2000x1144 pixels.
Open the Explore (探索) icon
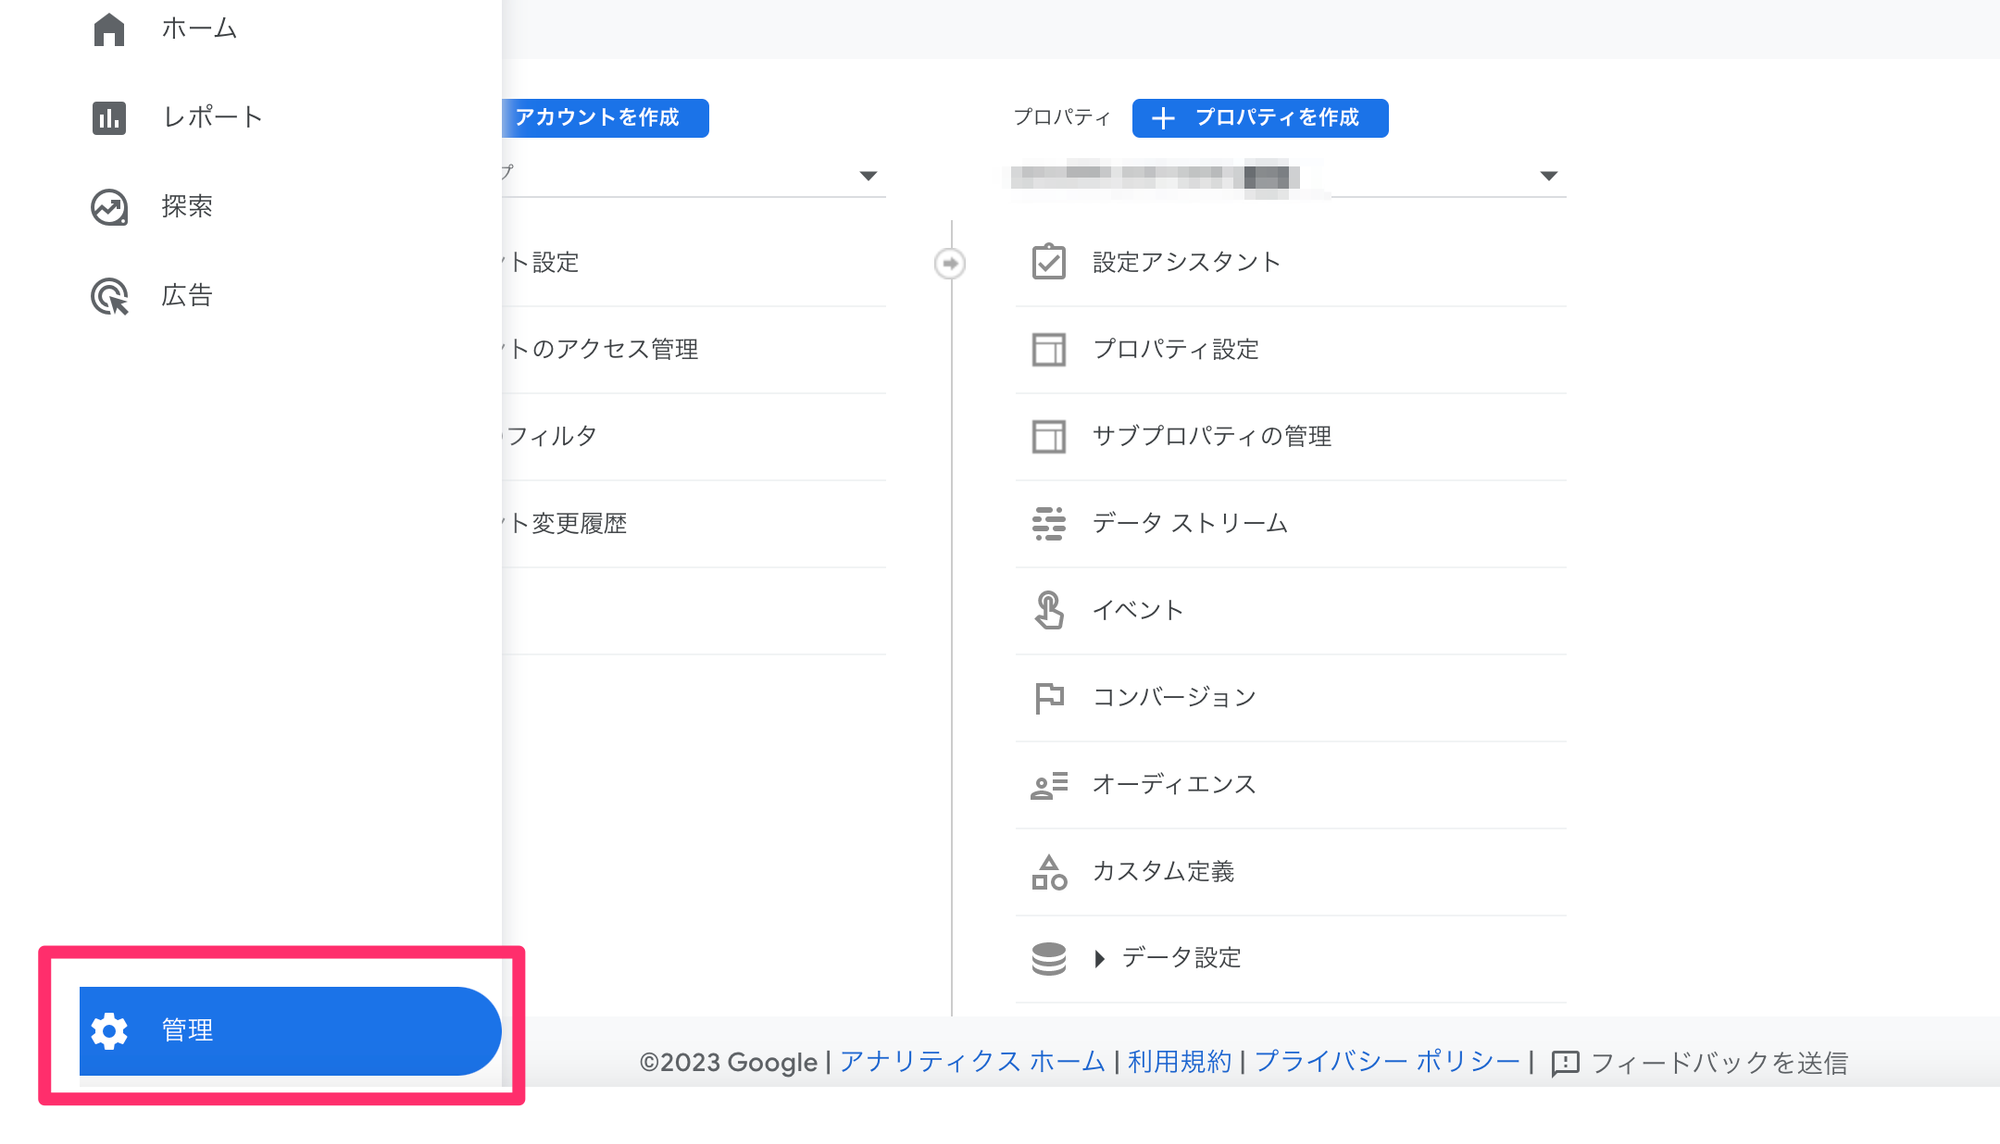tap(109, 207)
